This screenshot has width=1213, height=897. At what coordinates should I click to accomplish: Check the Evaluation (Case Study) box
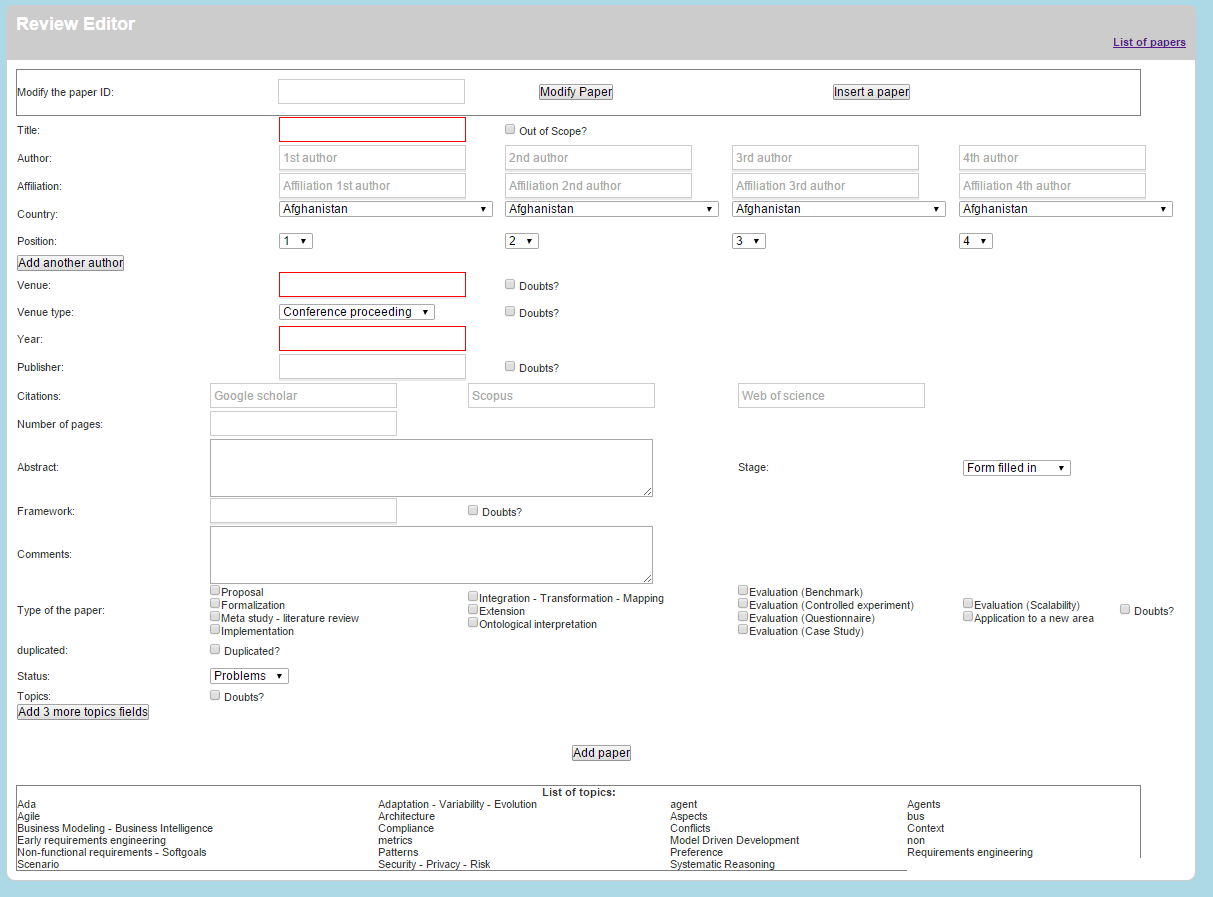click(x=743, y=629)
